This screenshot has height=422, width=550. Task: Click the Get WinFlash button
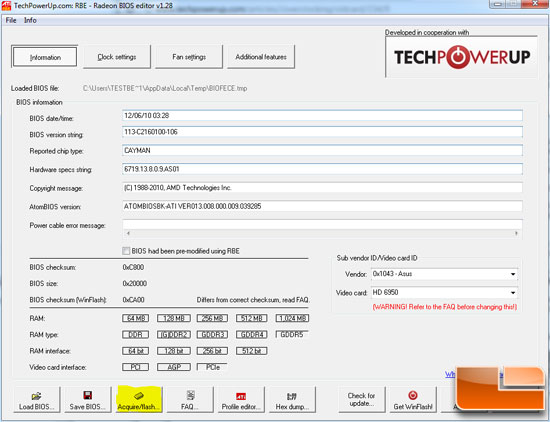pyautogui.click(x=413, y=400)
